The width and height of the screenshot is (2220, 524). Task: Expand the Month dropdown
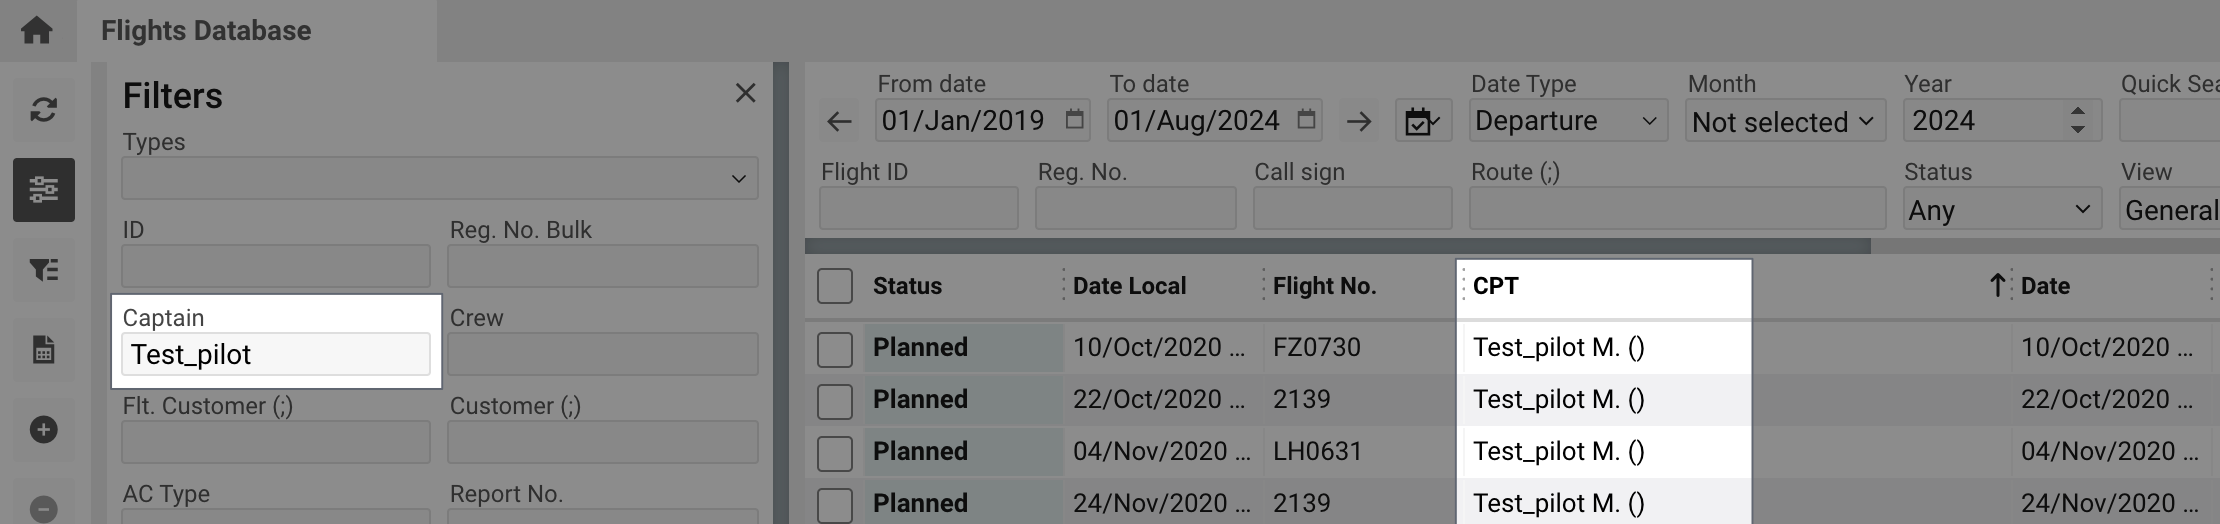pos(1784,122)
